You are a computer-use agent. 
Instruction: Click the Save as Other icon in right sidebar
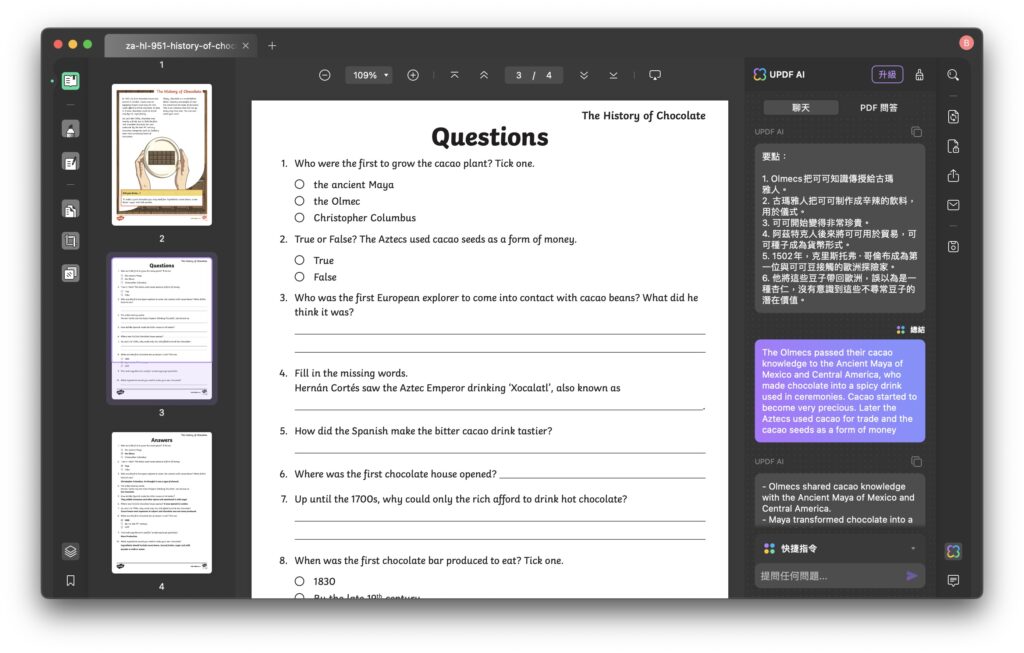pyautogui.click(x=953, y=247)
